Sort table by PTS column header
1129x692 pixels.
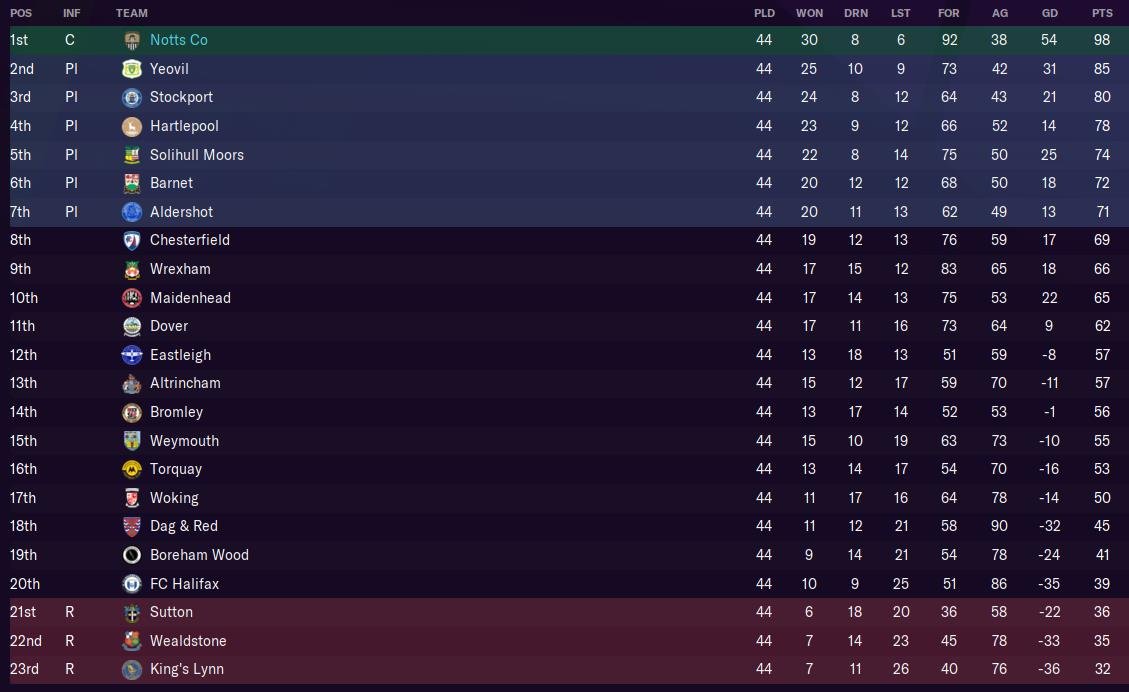click(x=1102, y=13)
